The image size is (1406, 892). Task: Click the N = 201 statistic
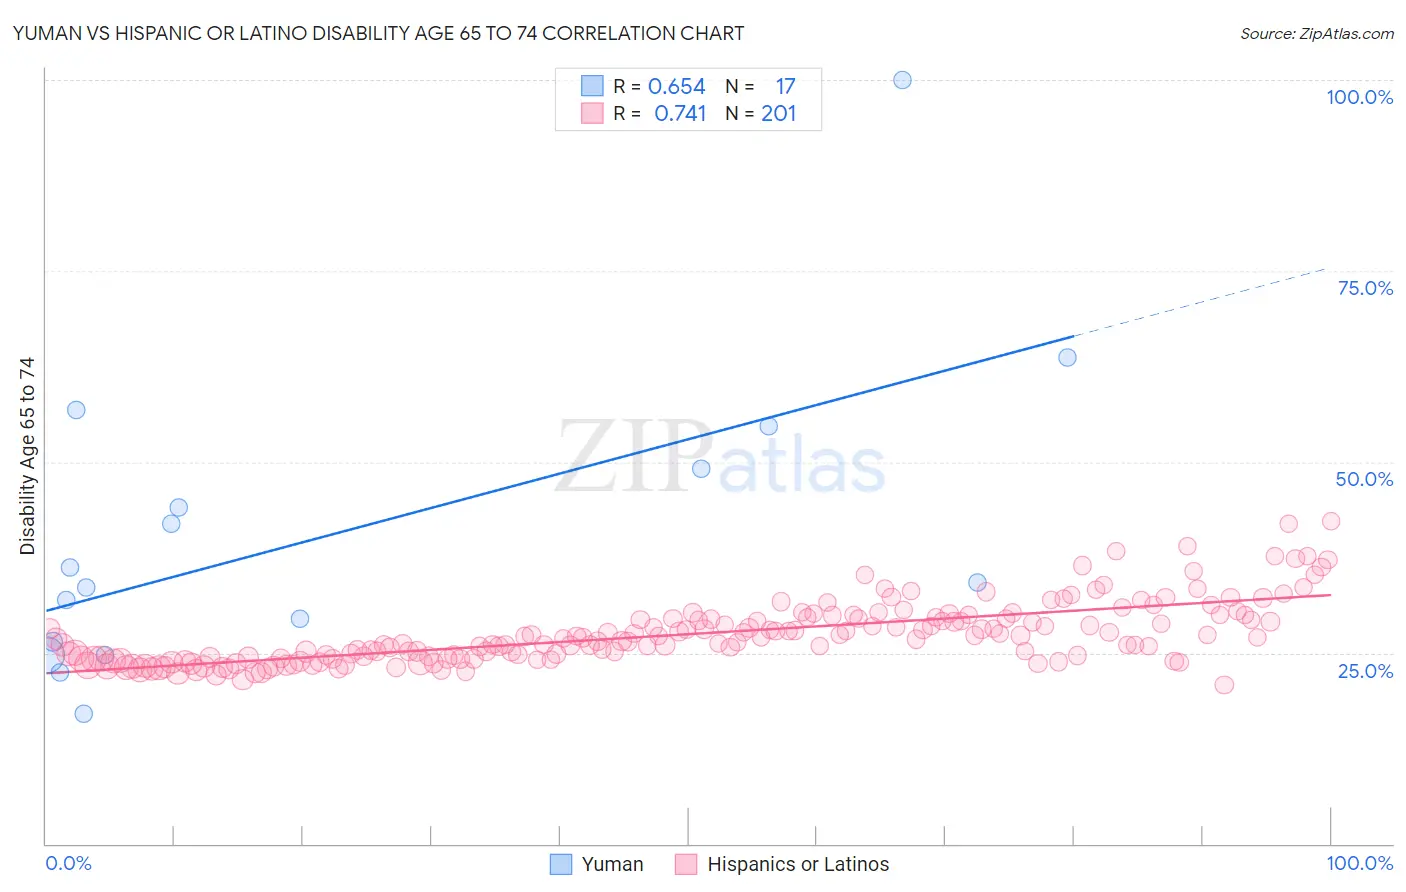pyautogui.click(x=761, y=114)
